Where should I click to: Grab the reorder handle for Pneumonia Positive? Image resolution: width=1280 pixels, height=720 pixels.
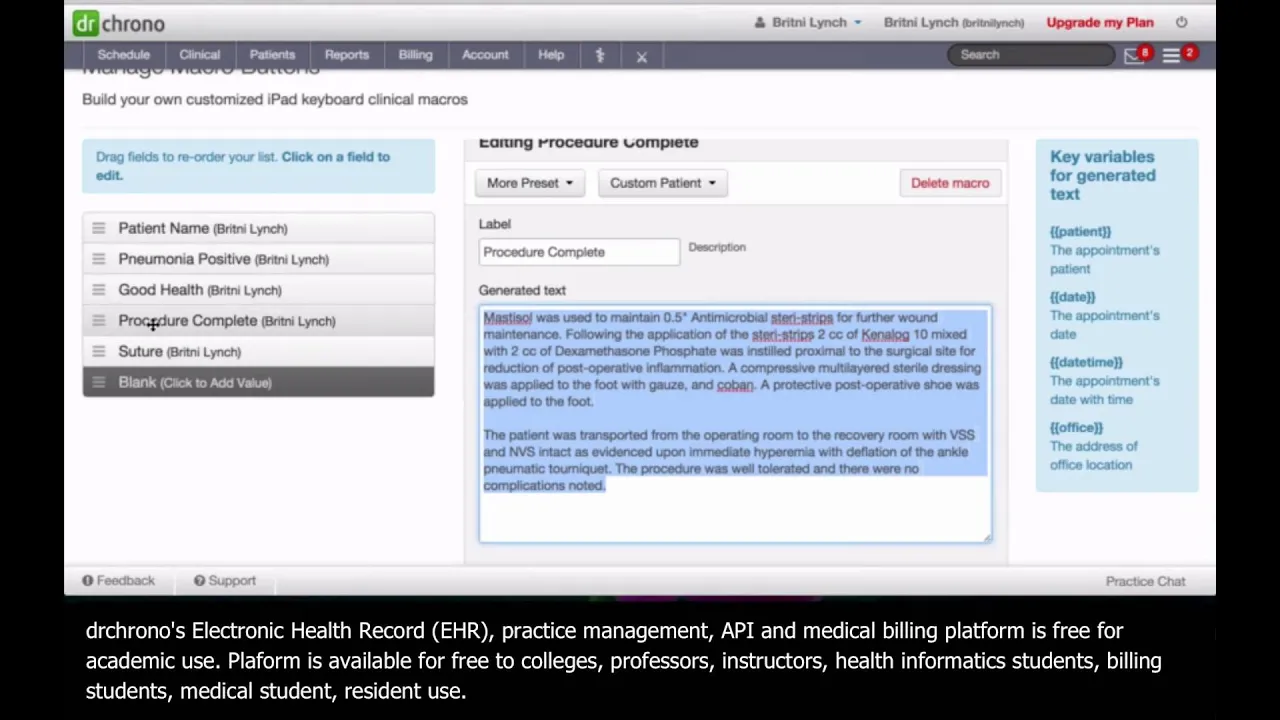pyautogui.click(x=98, y=259)
